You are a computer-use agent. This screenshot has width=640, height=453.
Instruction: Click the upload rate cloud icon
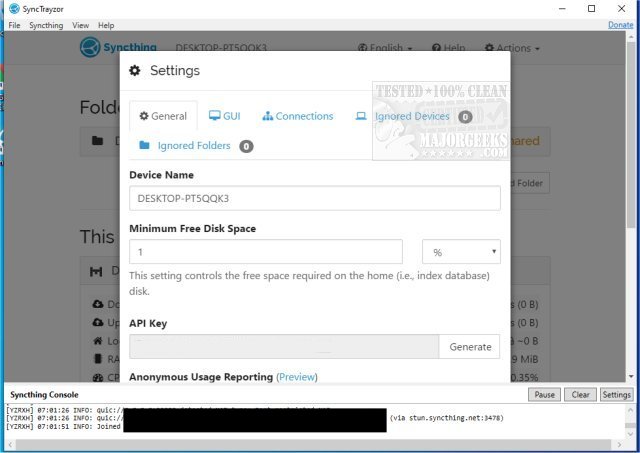point(98,322)
